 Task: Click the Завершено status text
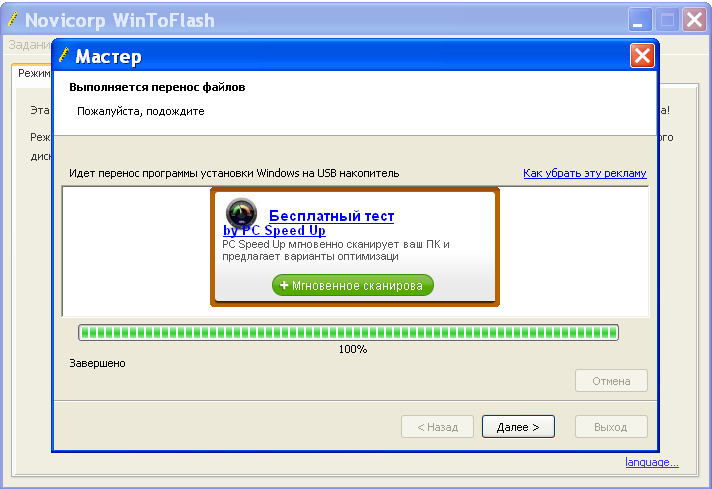coord(97,363)
